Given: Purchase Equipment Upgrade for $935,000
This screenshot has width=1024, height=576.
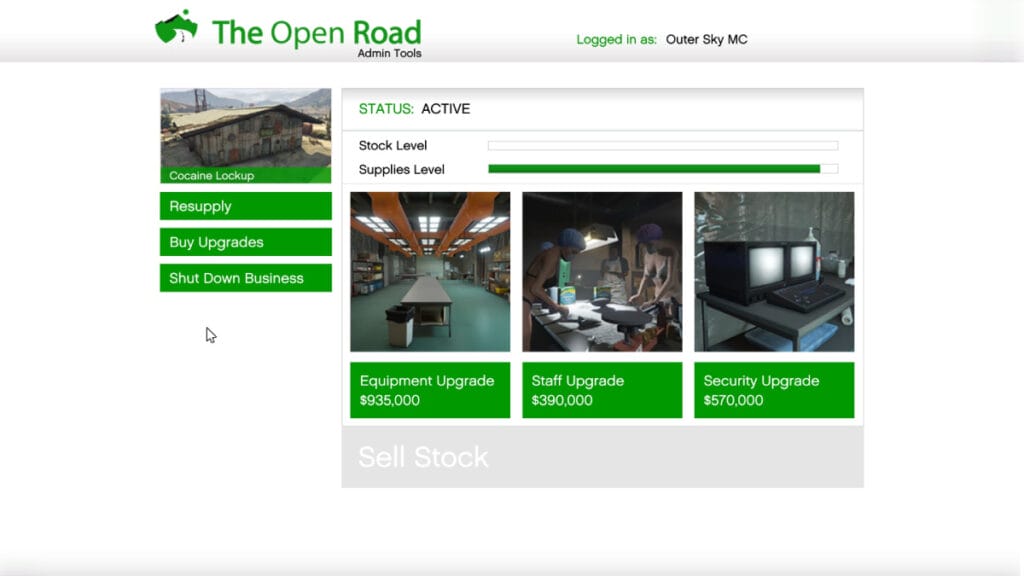Looking at the screenshot, I should [x=430, y=390].
